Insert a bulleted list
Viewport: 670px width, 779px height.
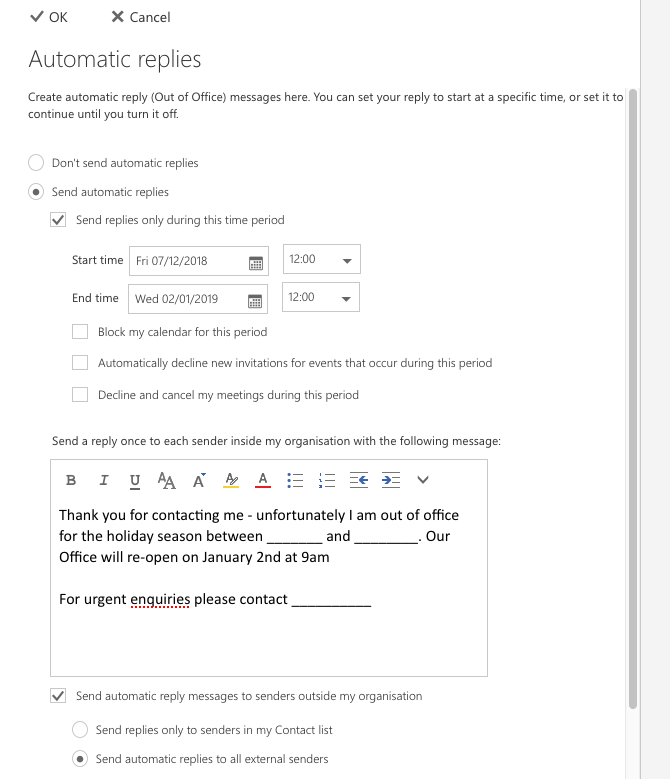[295, 480]
